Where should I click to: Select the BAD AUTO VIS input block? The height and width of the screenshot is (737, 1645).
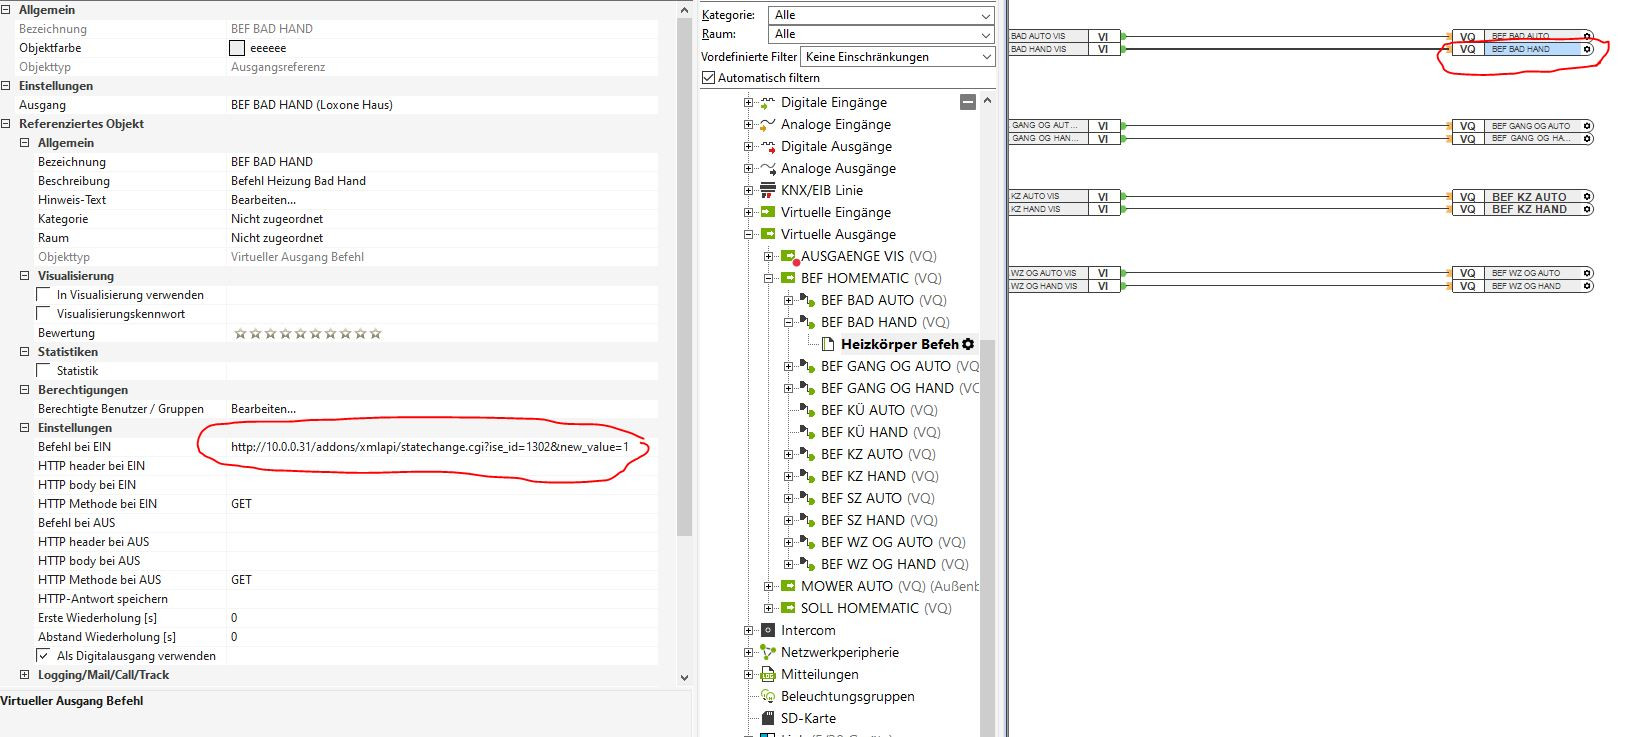click(x=1065, y=36)
